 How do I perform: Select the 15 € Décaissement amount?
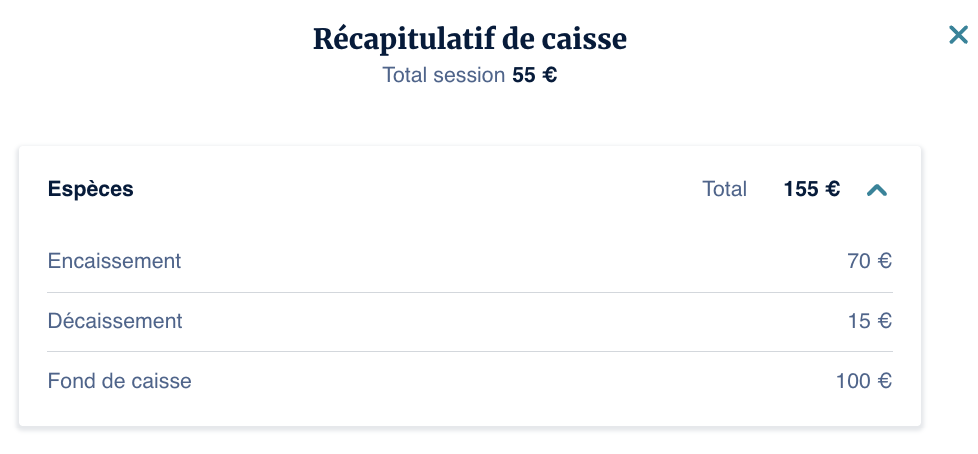[869, 321]
